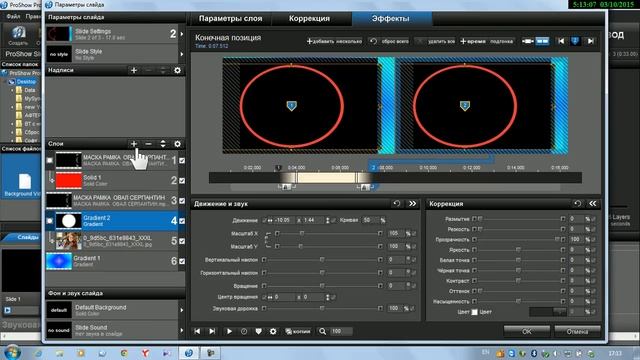Click the OK button

pos(527,331)
